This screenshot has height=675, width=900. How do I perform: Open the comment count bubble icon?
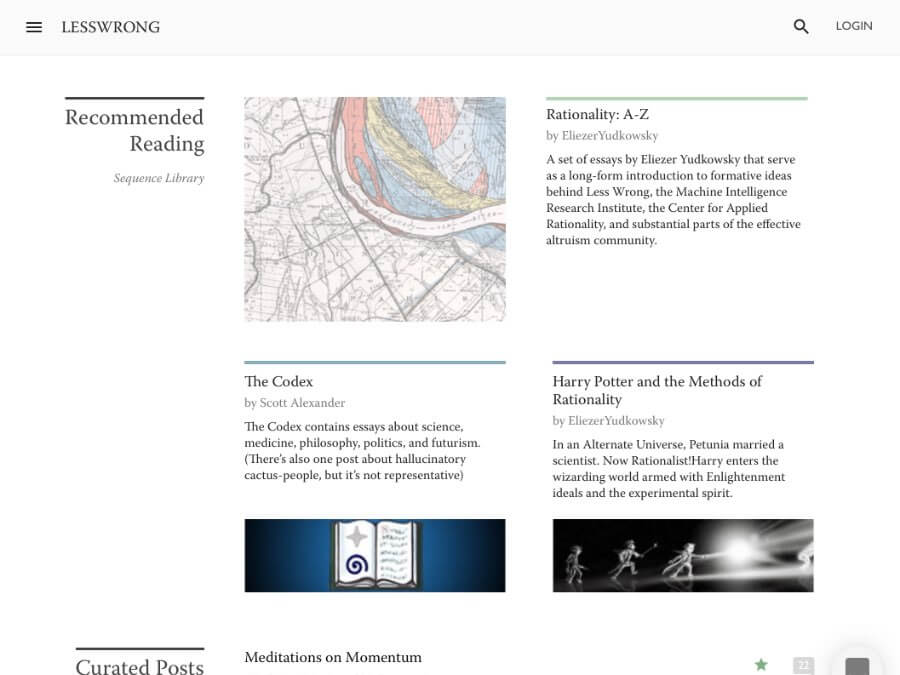[x=802, y=665]
